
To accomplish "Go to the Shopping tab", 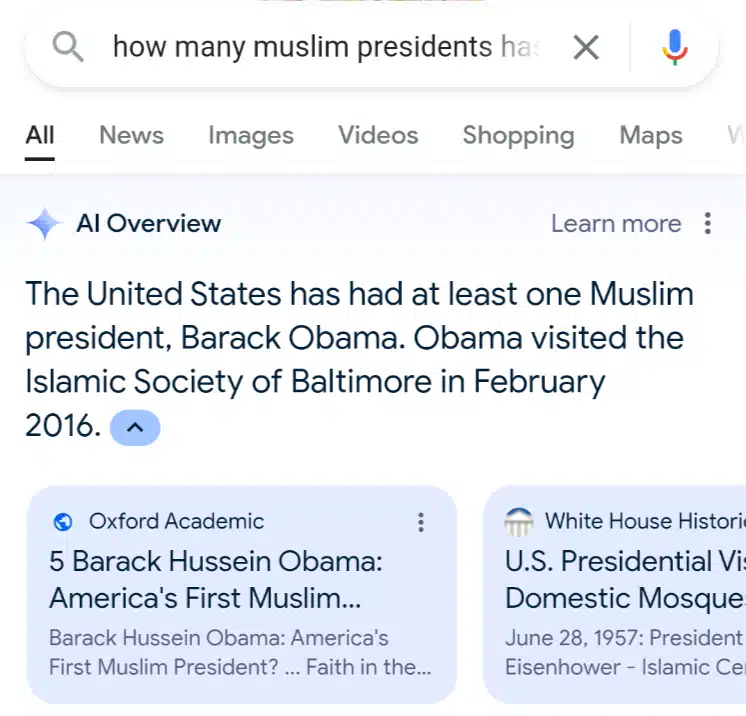I will [518, 135].
